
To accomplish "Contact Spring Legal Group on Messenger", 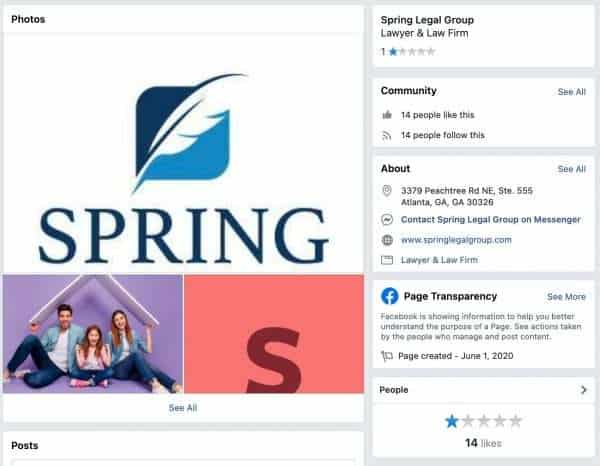I will pos(491,220).
